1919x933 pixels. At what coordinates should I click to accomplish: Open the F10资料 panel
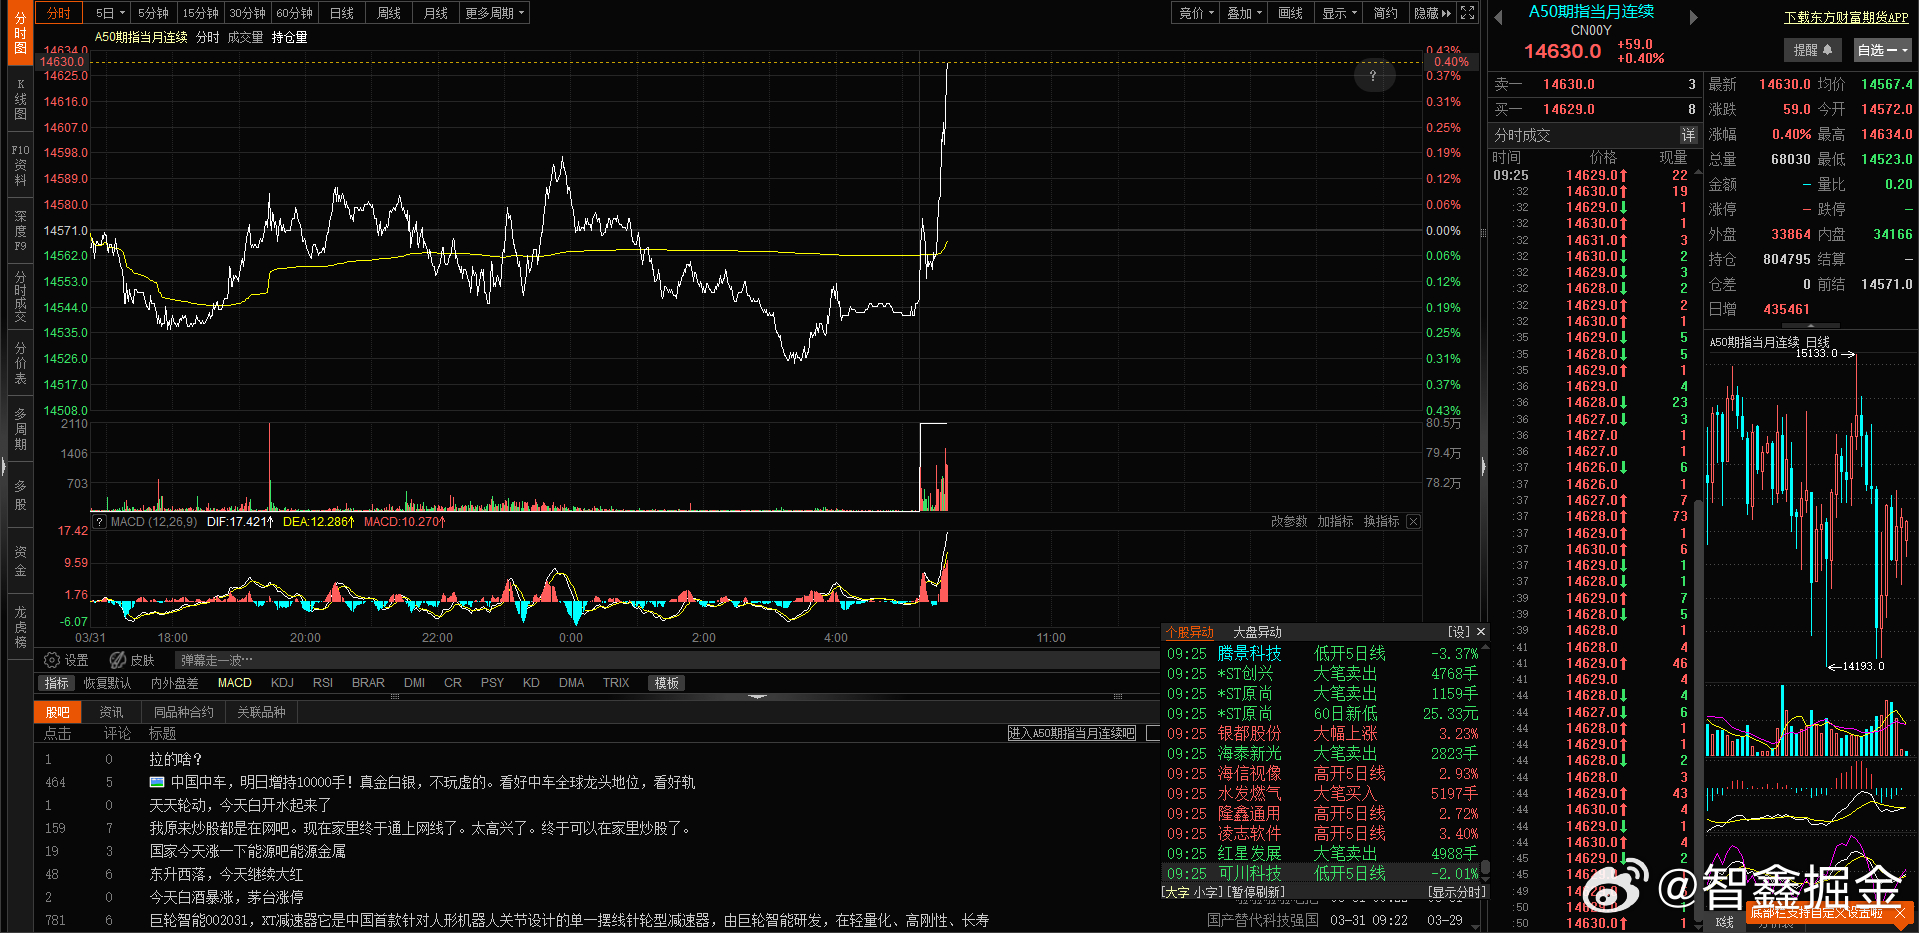pyautogui.click(x=18, y=162)
